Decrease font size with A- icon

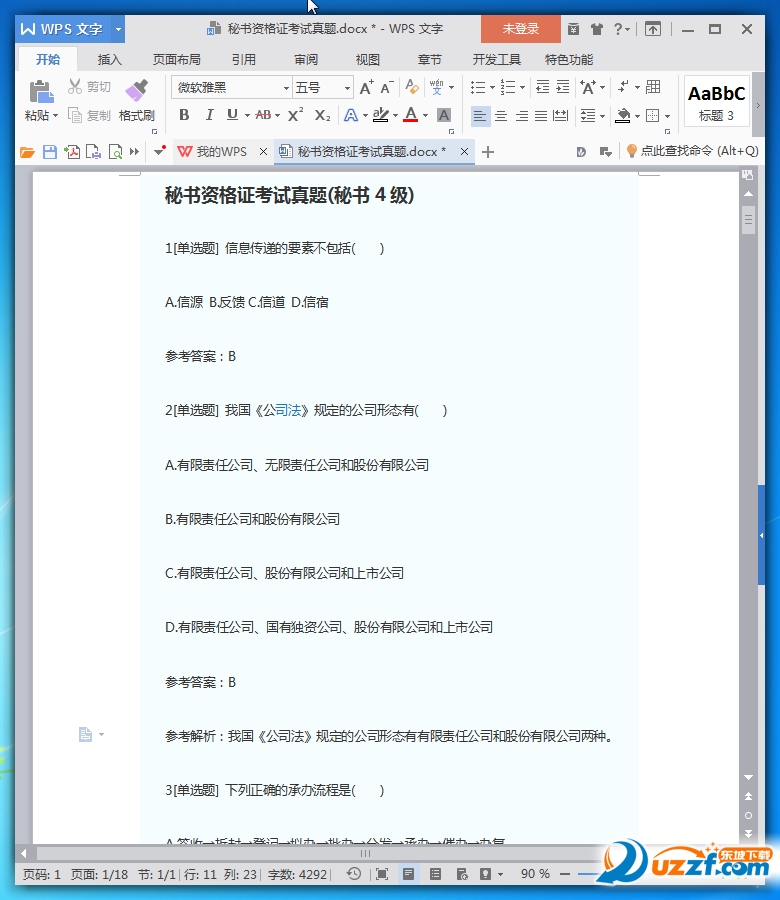point(387,87)
